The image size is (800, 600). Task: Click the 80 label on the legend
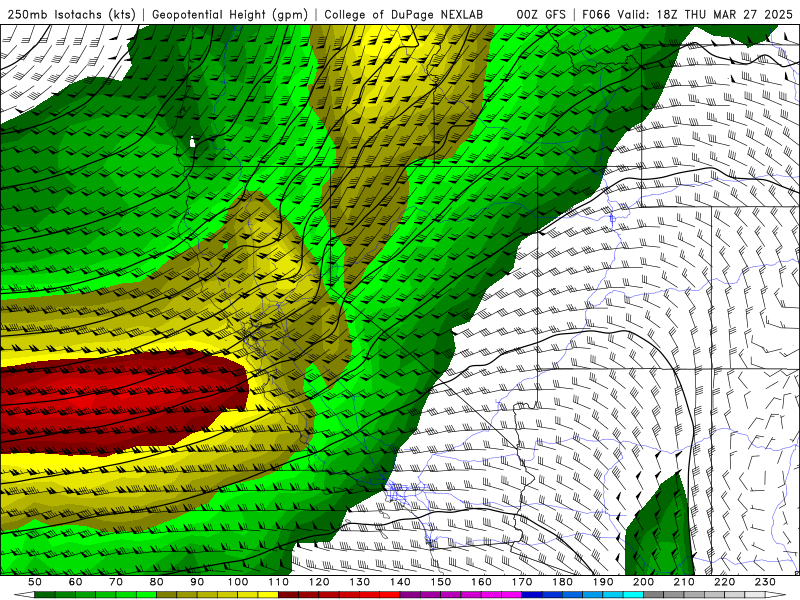coord(157,582)
